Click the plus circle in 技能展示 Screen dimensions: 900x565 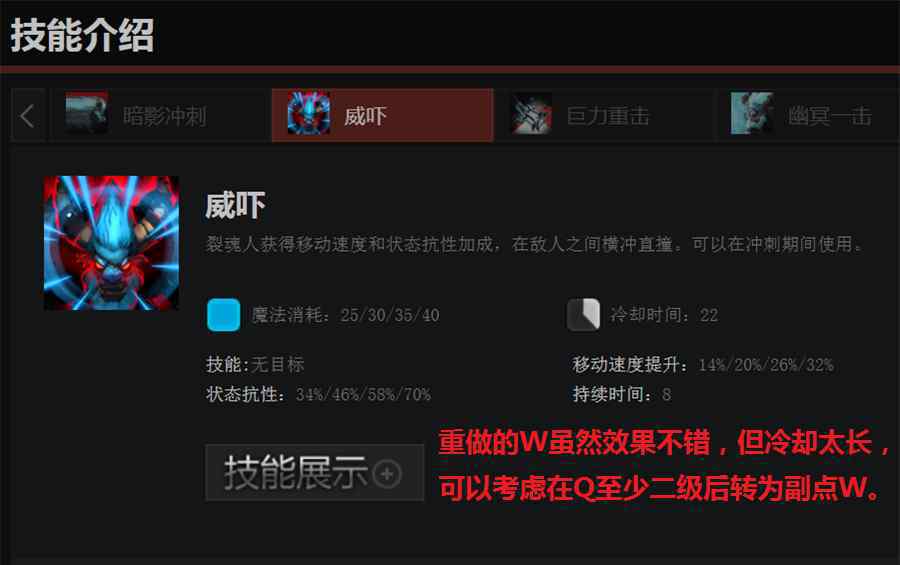tap(387, 474)
